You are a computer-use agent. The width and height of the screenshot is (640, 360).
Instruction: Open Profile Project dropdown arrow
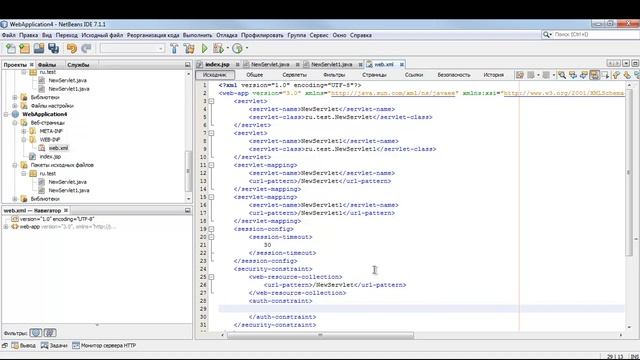pyautogui.click(x=247, y=49)
